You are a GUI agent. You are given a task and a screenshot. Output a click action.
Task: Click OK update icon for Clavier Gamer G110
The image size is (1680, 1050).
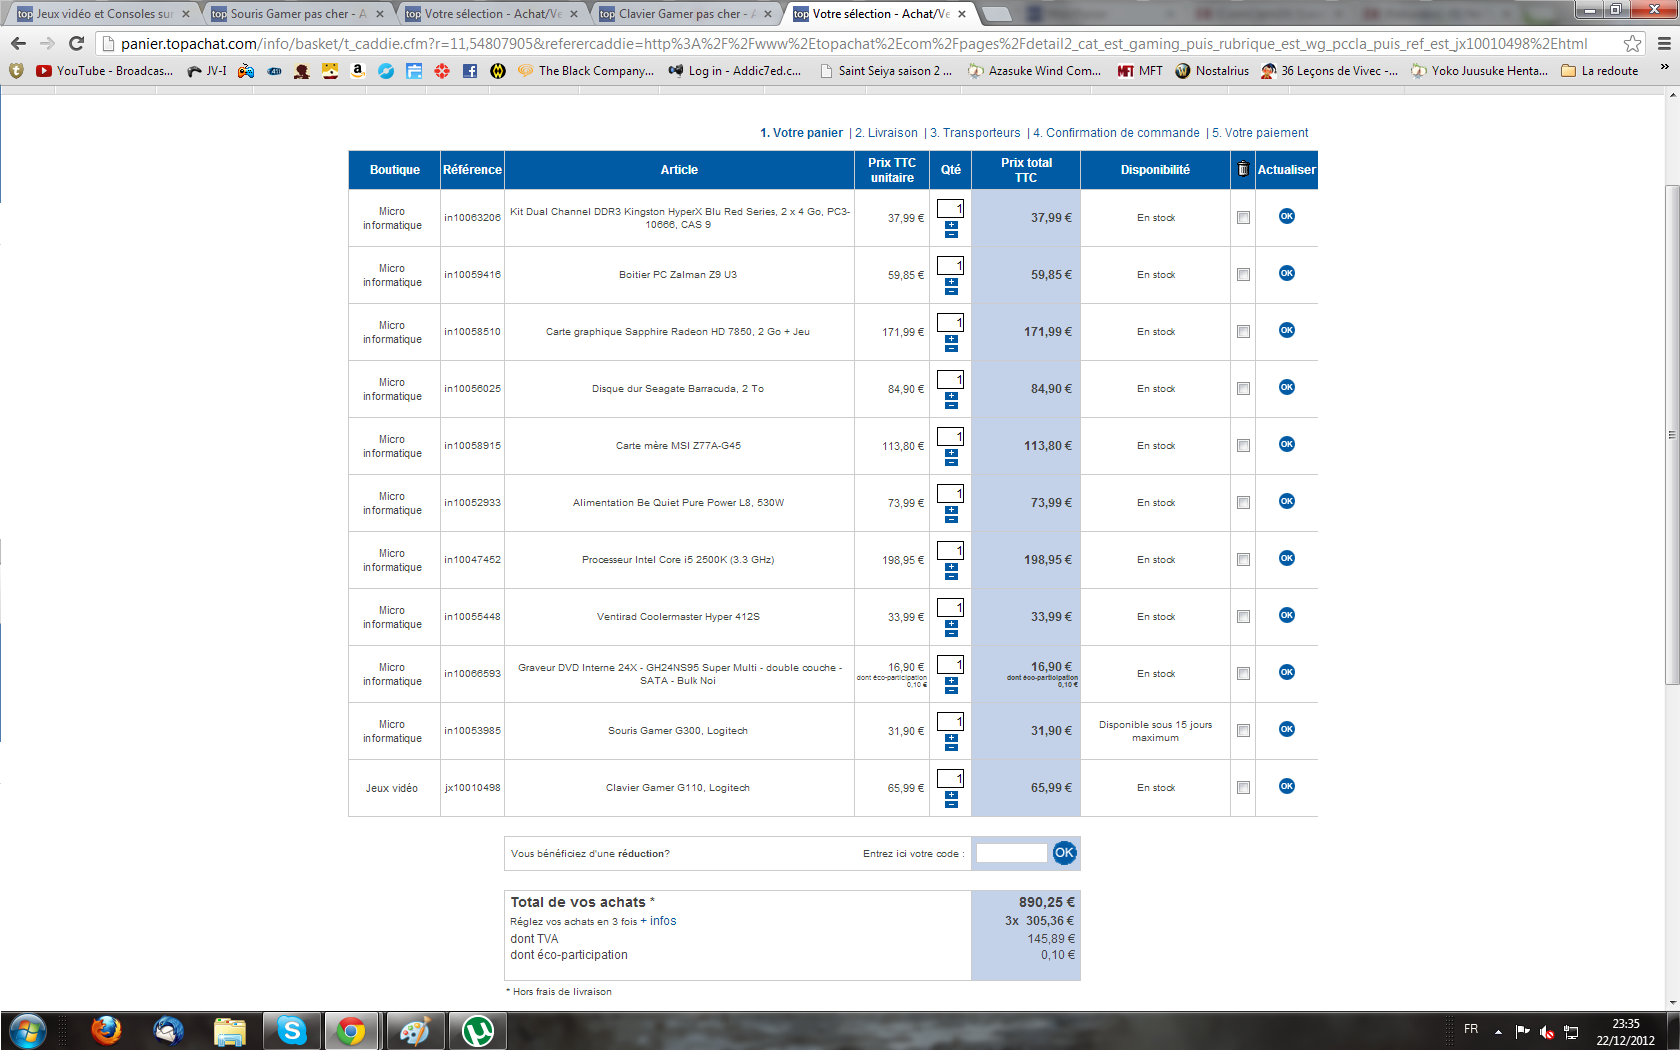1286,786
